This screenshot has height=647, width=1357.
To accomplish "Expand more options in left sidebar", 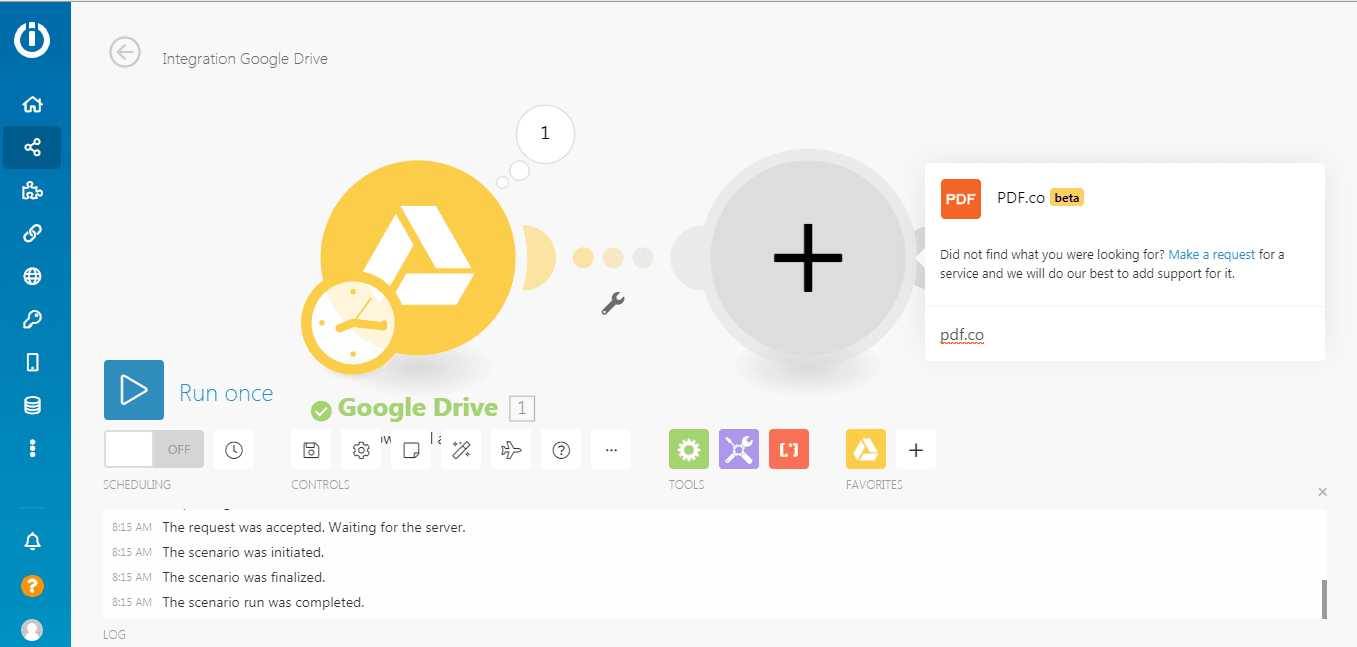I will tap(32, 448).
